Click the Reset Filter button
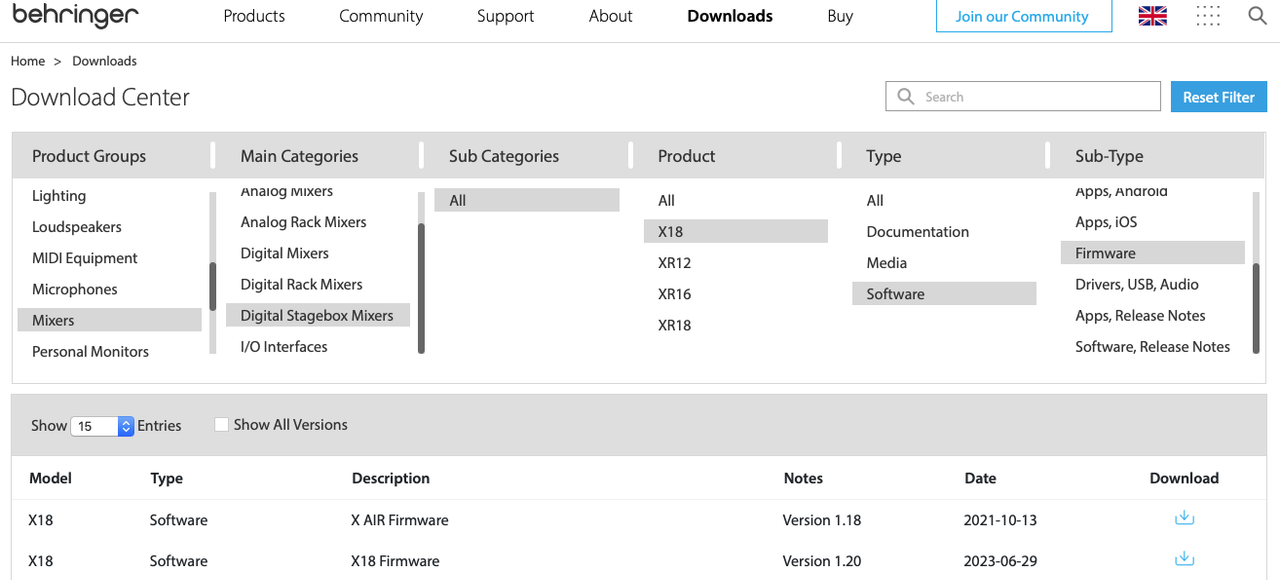Viewport: 1280px width, 580px height. (1218, 97)
